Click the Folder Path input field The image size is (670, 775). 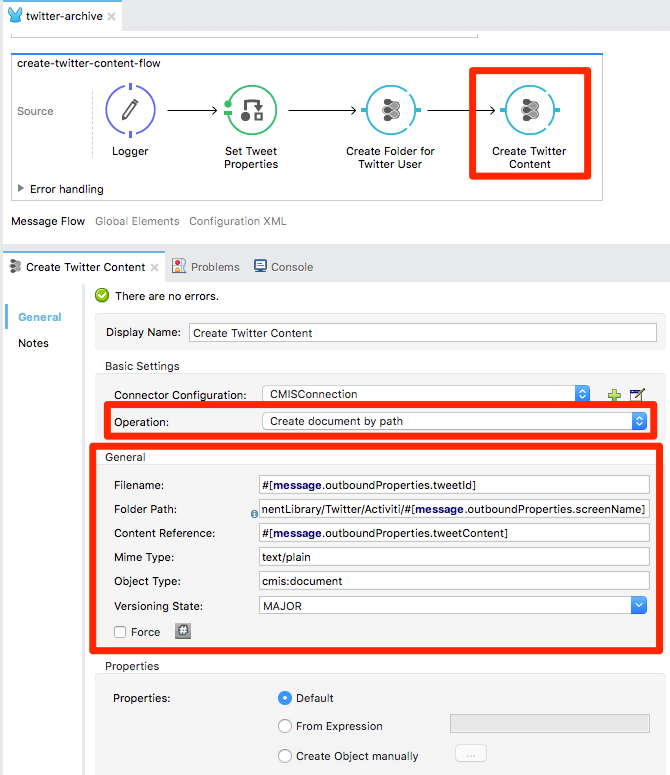coord(454,509)
